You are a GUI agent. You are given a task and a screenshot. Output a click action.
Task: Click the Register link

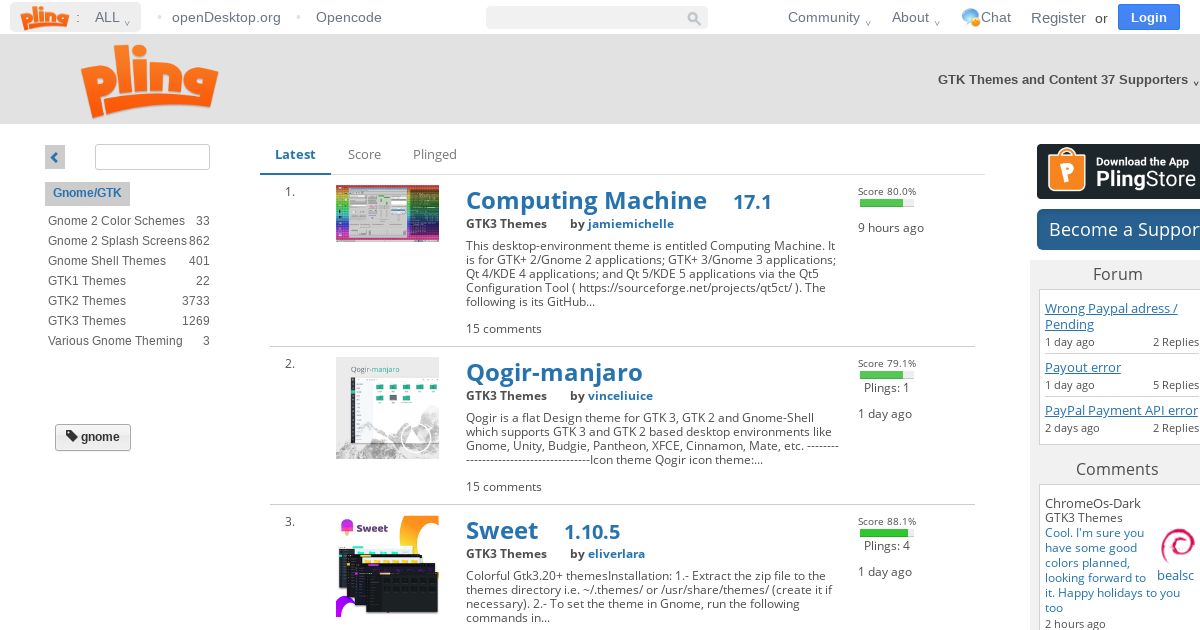(x=1058, y=17)
